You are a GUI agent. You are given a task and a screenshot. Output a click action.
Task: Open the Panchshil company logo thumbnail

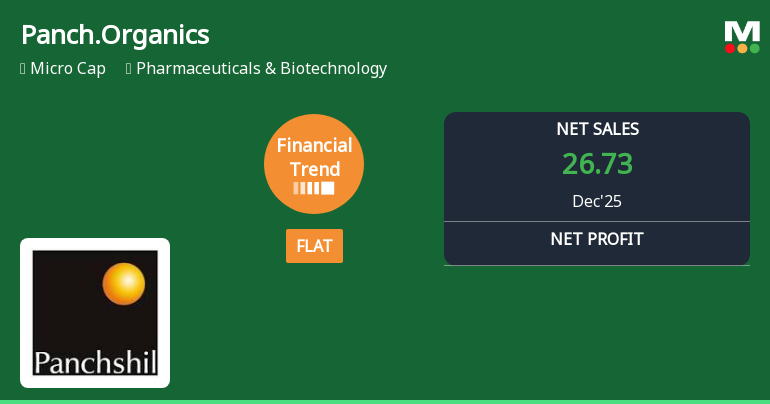(95, 313)
